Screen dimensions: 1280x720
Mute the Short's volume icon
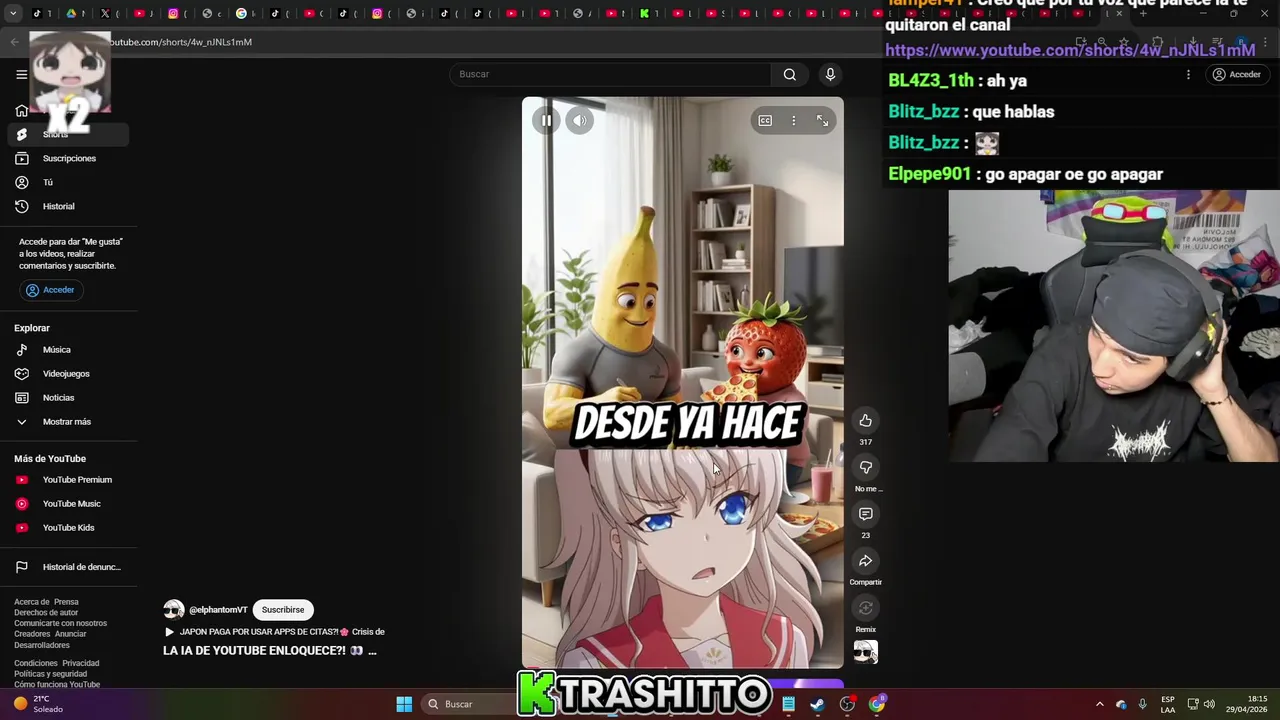pyautogui.click(x=580, y=121)
